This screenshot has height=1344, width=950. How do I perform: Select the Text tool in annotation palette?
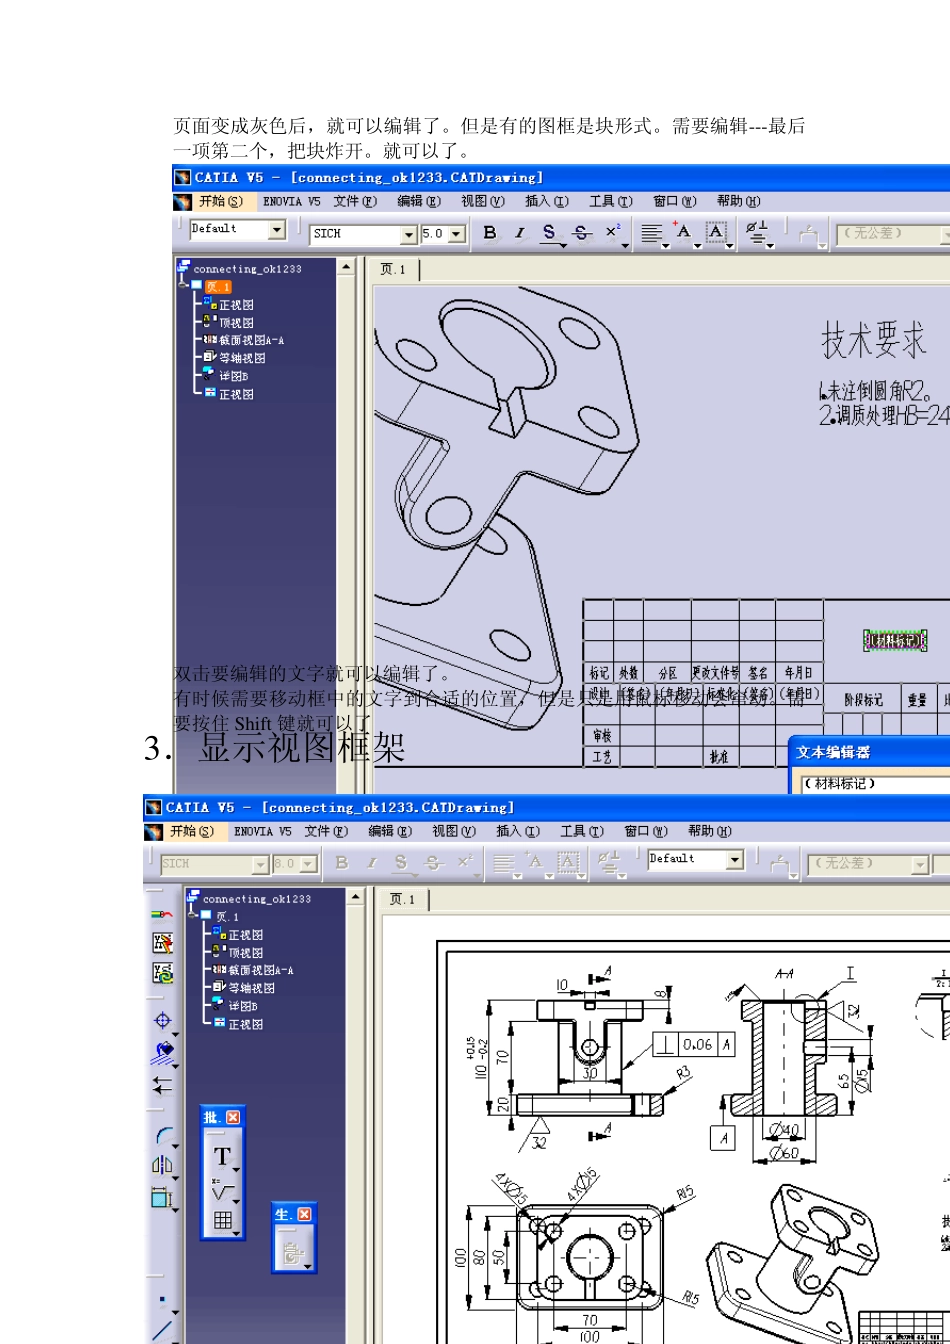222,1157
